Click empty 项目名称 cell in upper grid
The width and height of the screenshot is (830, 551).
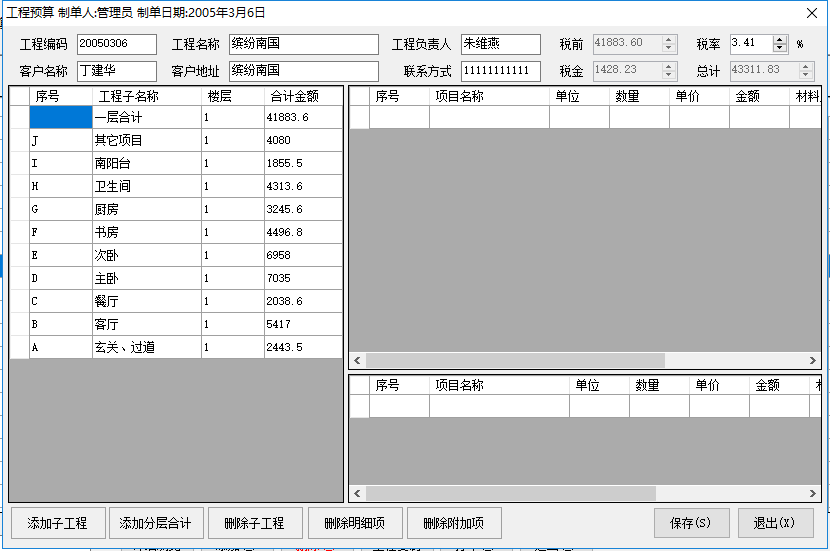point(489,117)
